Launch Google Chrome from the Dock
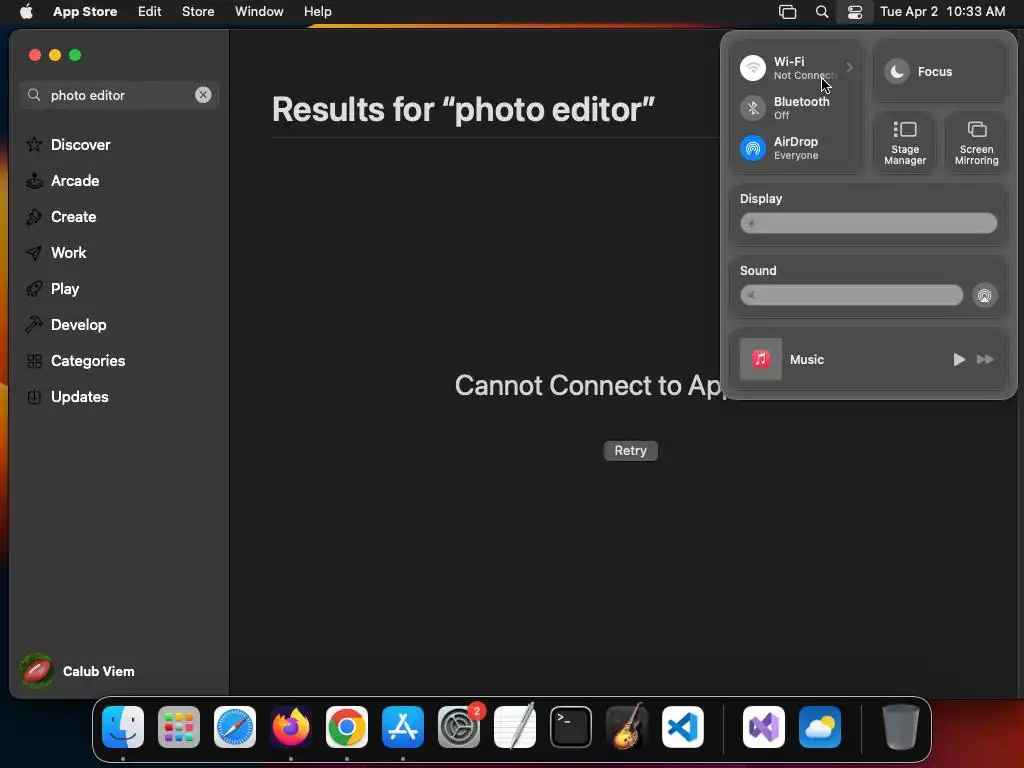The width and height of the screenshot is (1024, 768). [x=347, y=727]
